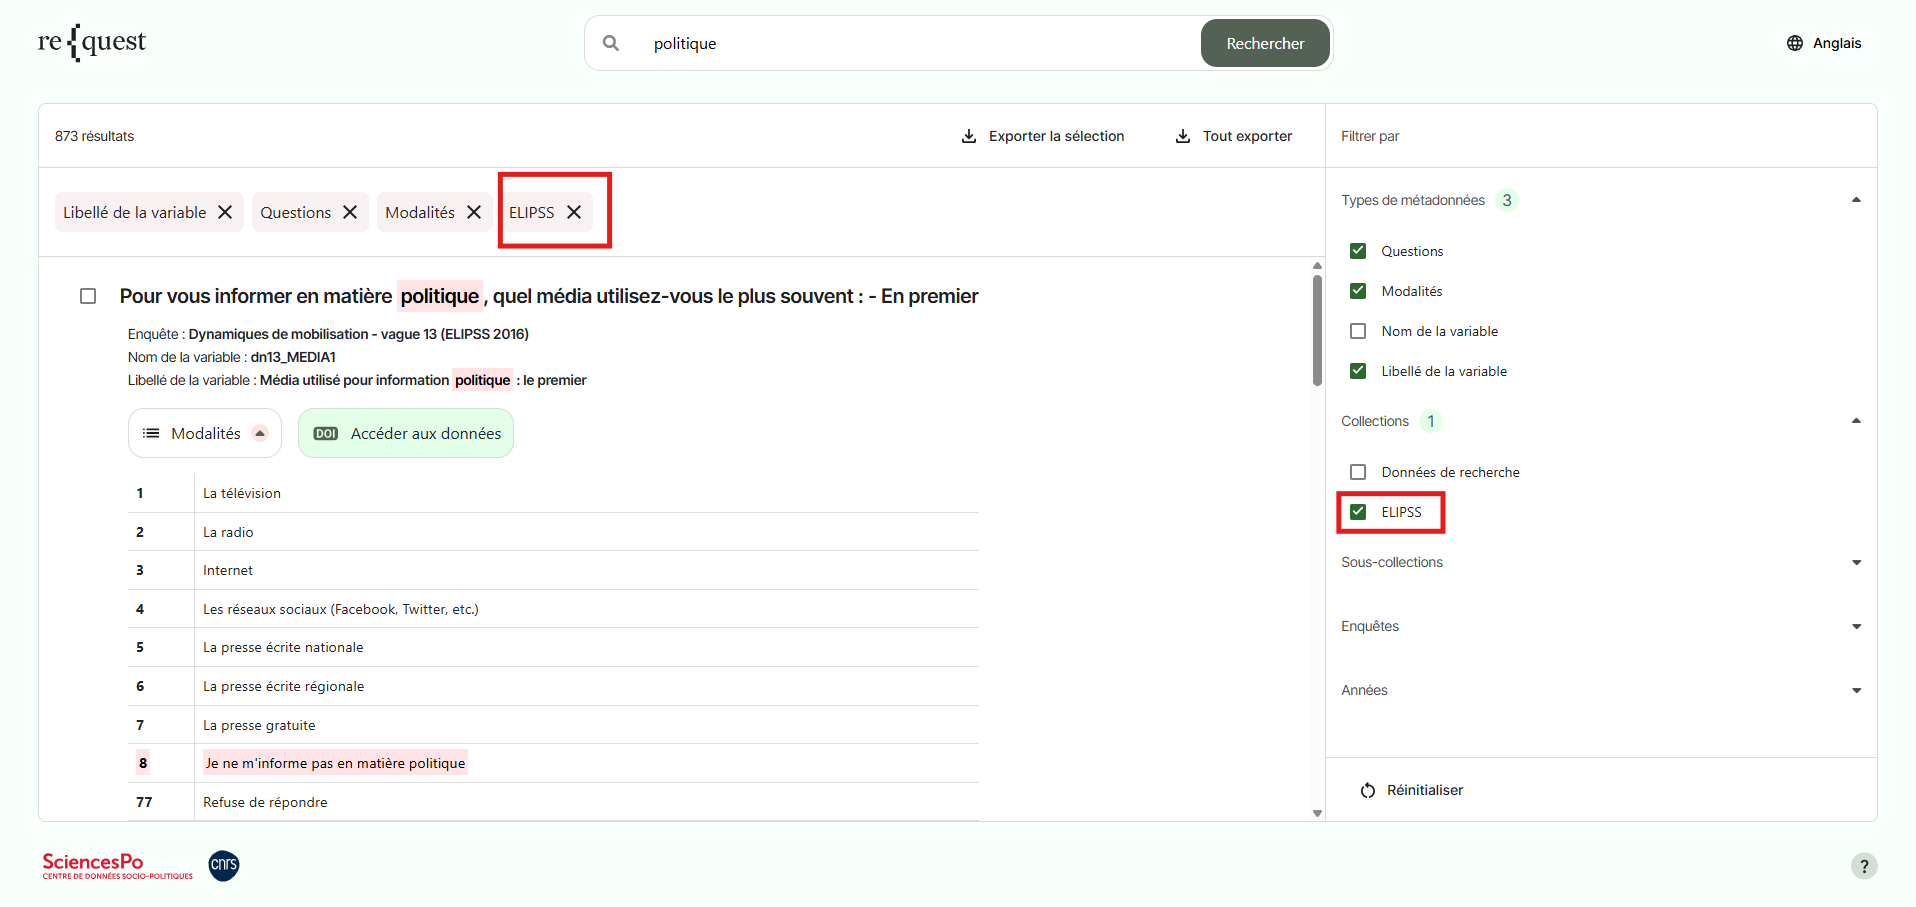Expand the Sous-collections filter section
The height and width of the screenshot is (907, 1916).
click(1856, 562)
